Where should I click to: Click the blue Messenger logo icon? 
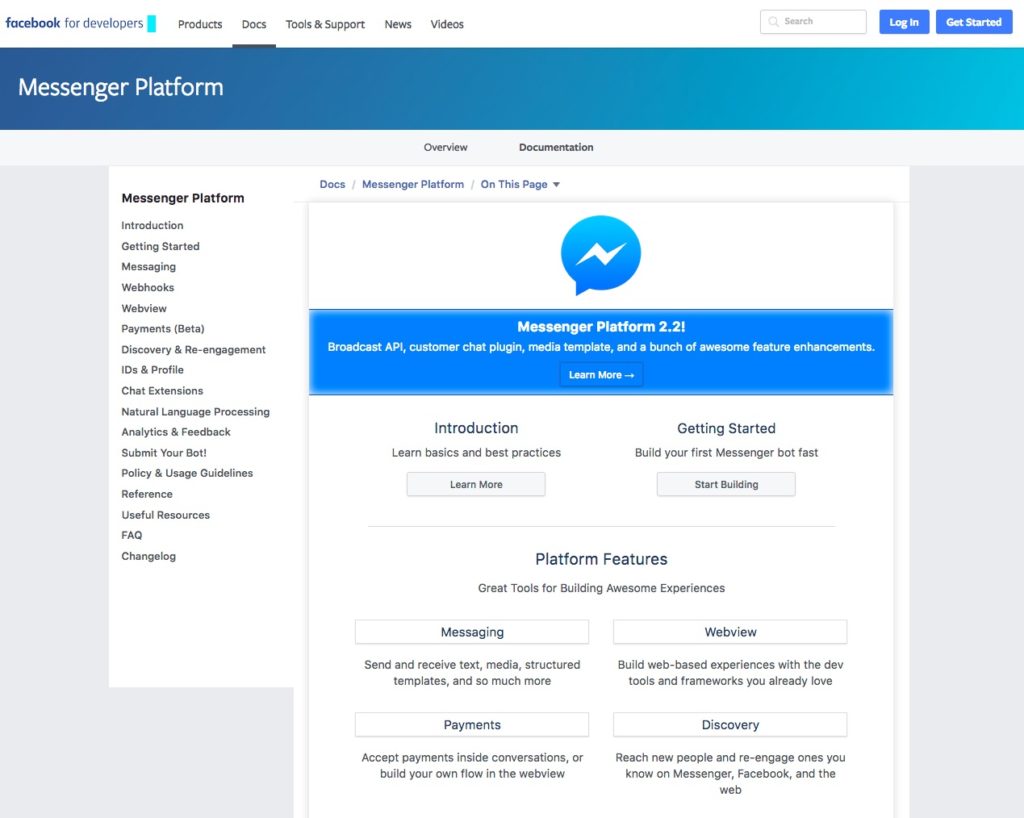pyautogui.click(x=600, y=255)
